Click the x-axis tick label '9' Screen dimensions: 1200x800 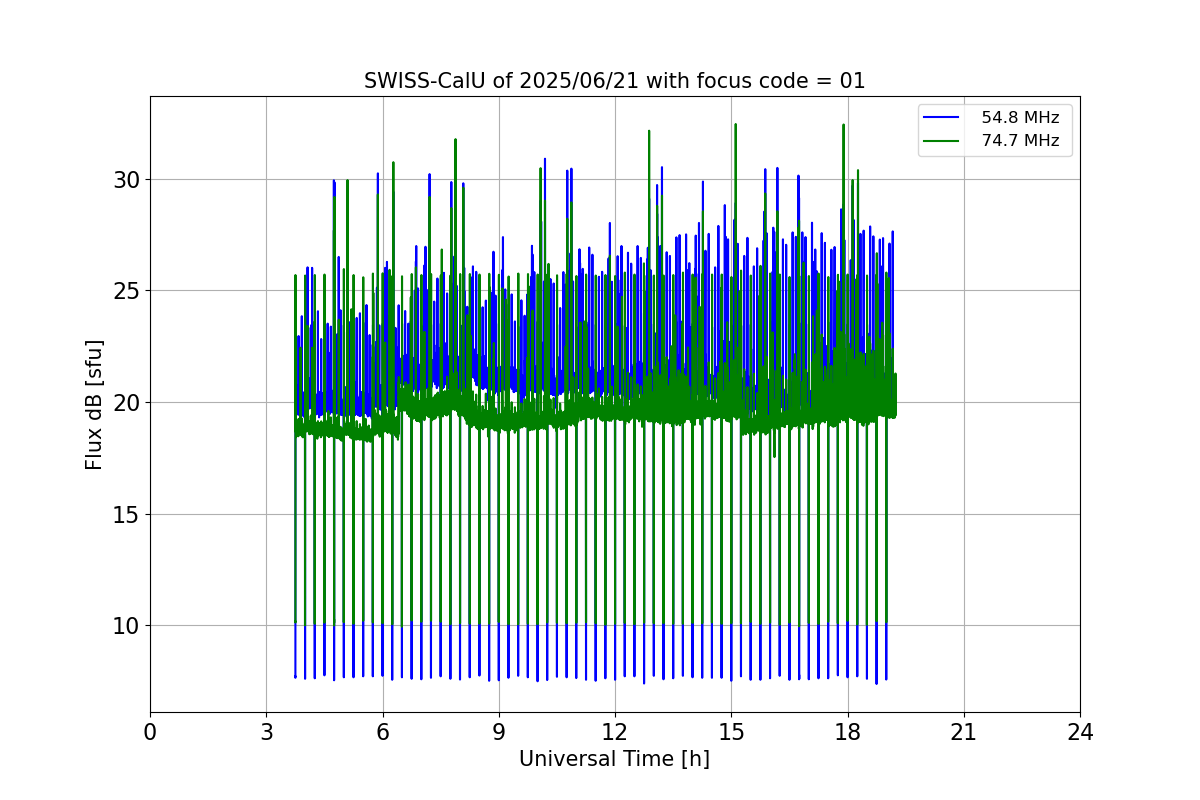pyautogui.click(x=499, y=732)
